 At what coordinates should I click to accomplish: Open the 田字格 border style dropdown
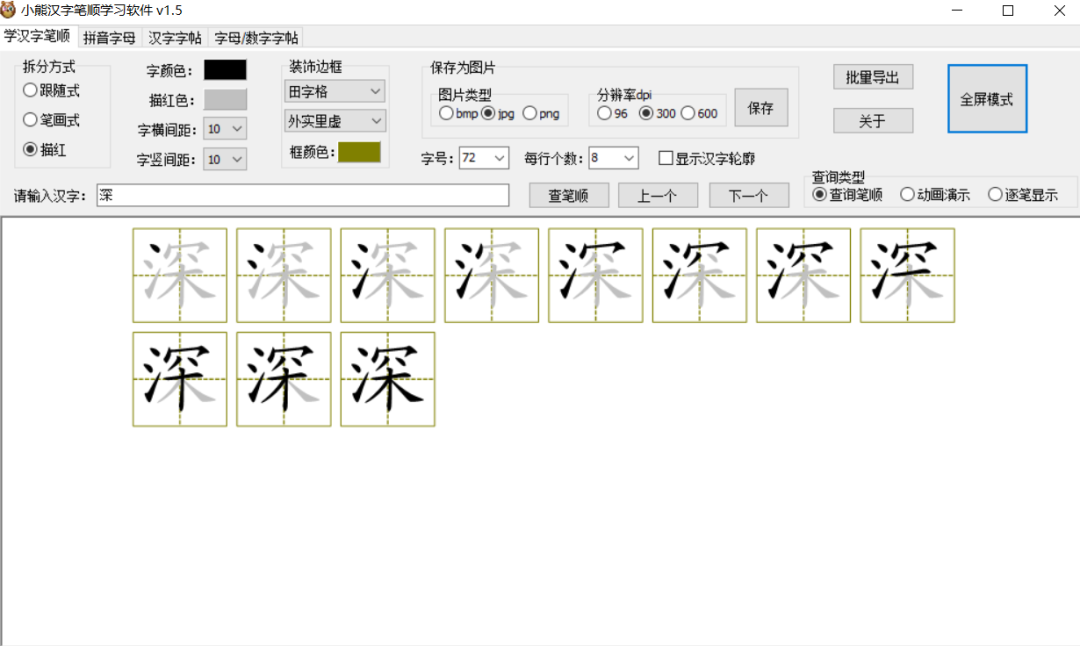(335, 91)
